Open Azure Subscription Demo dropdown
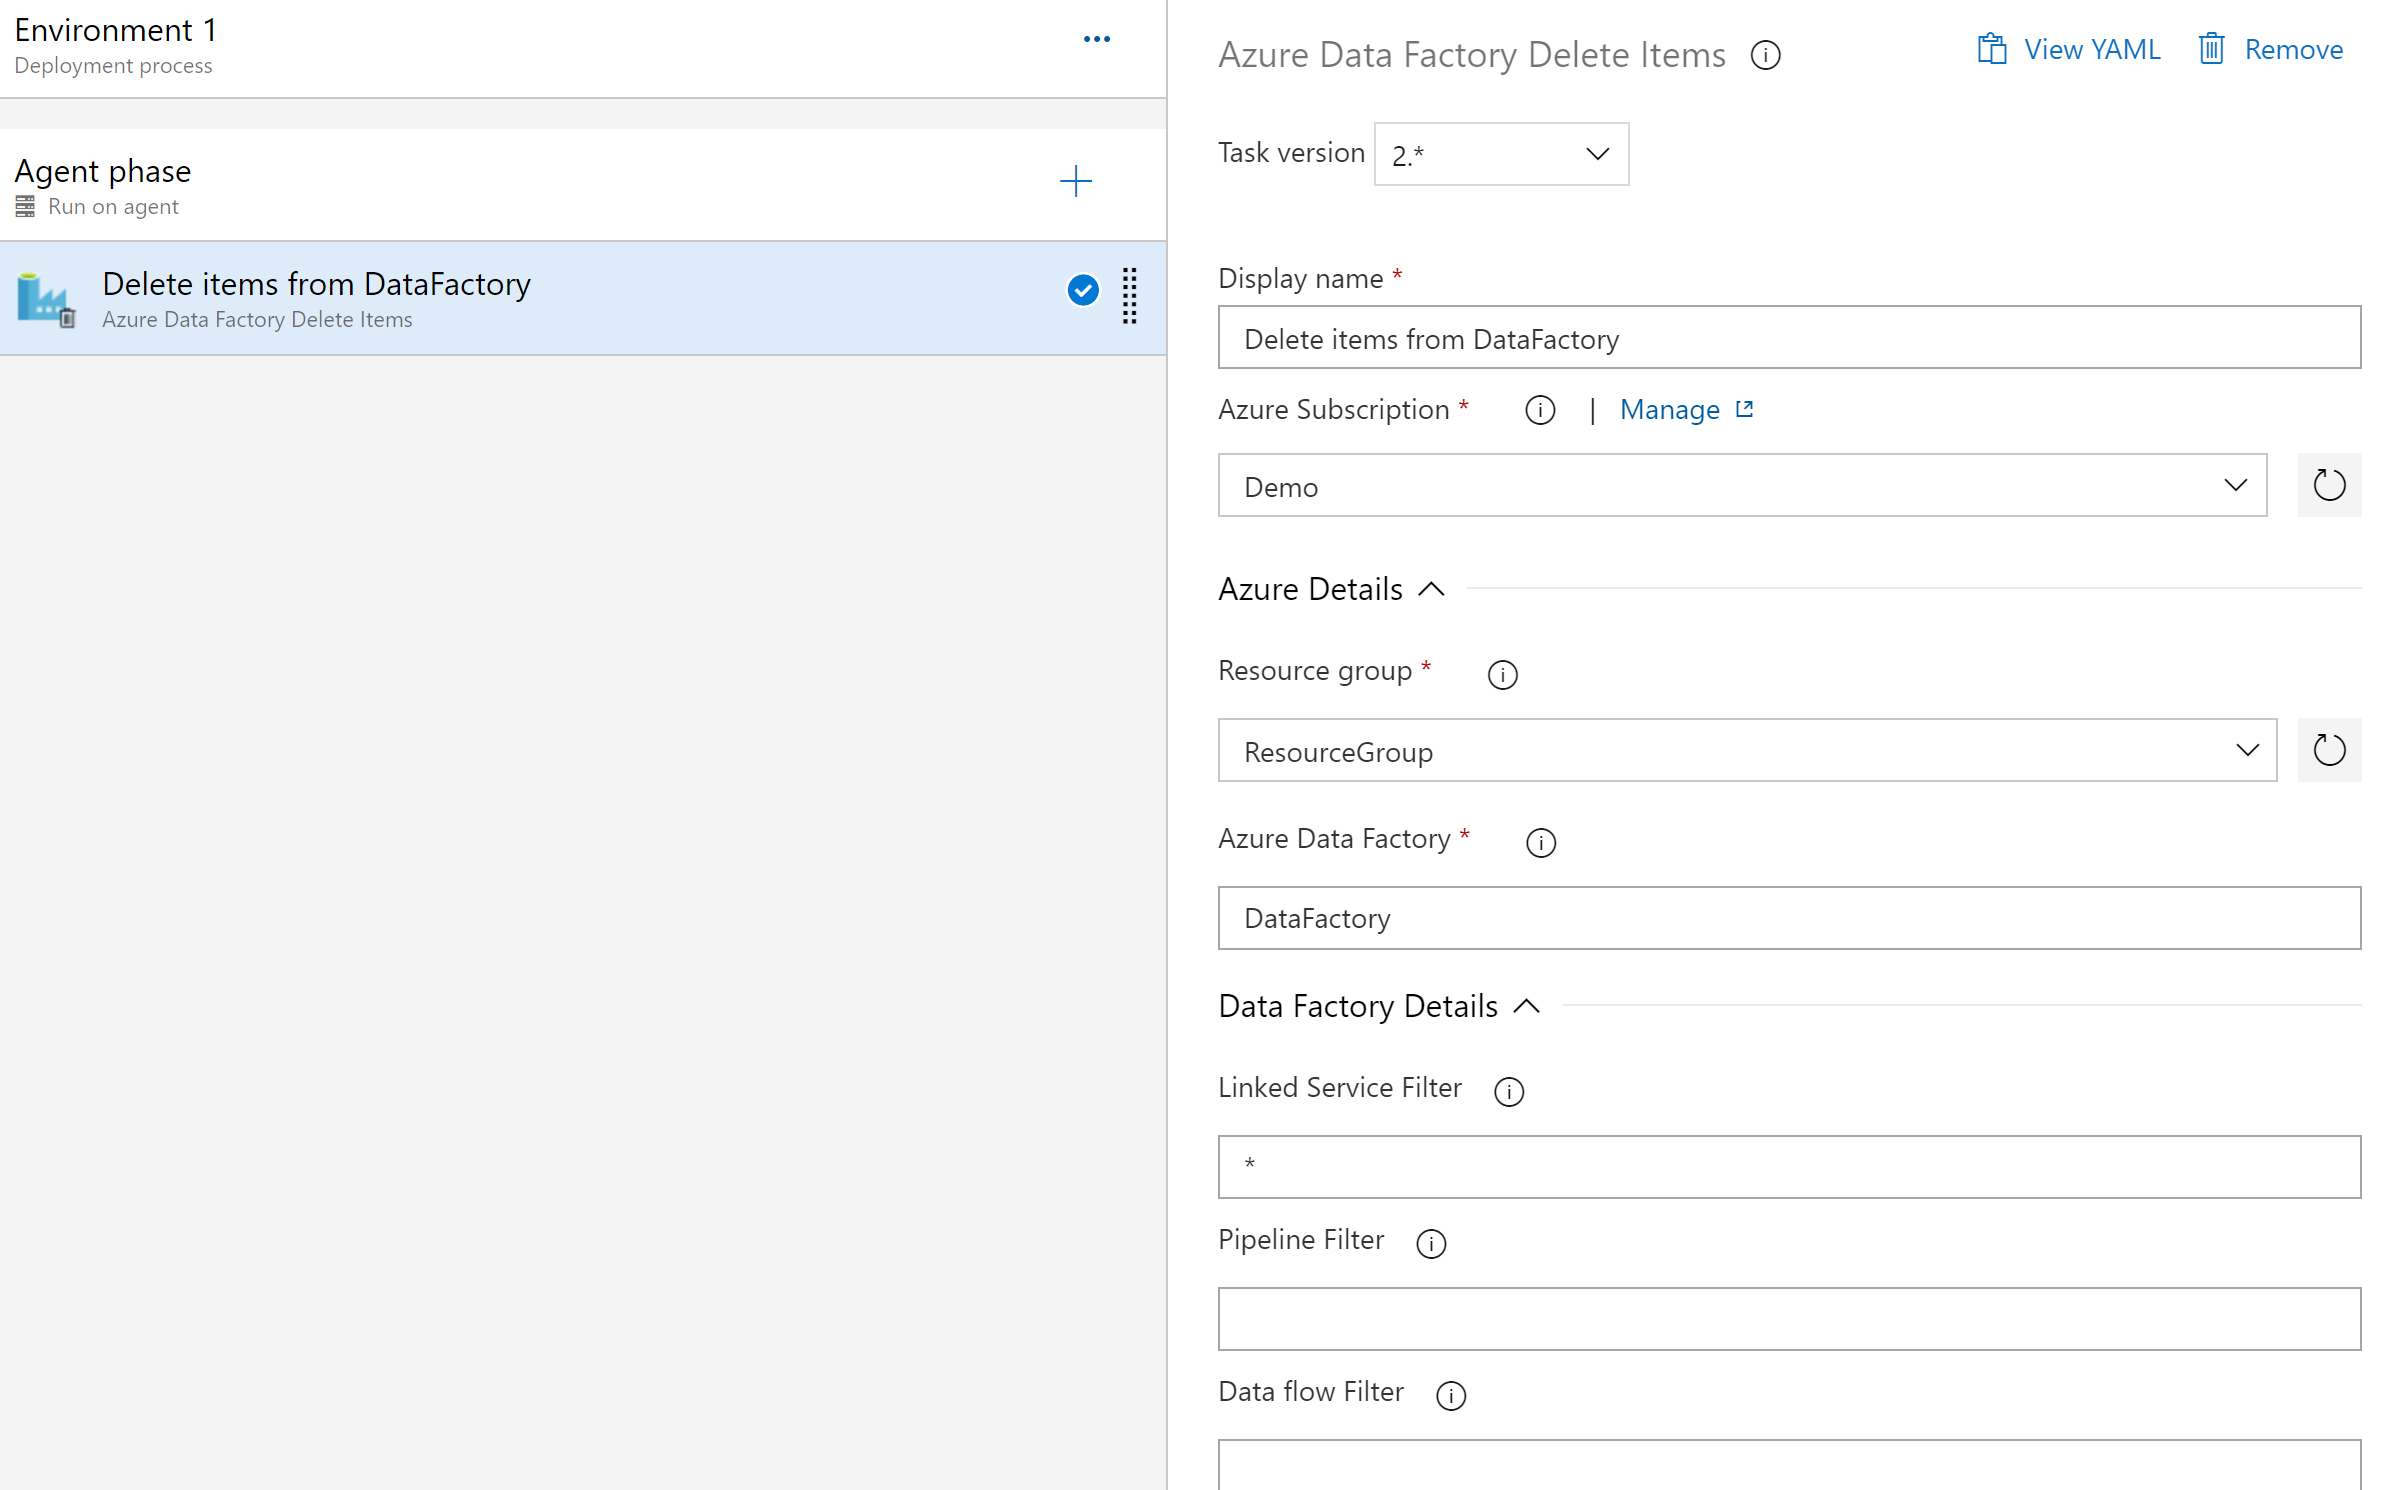Viewport: 2390px width, 1490px height. [1741, 486]
